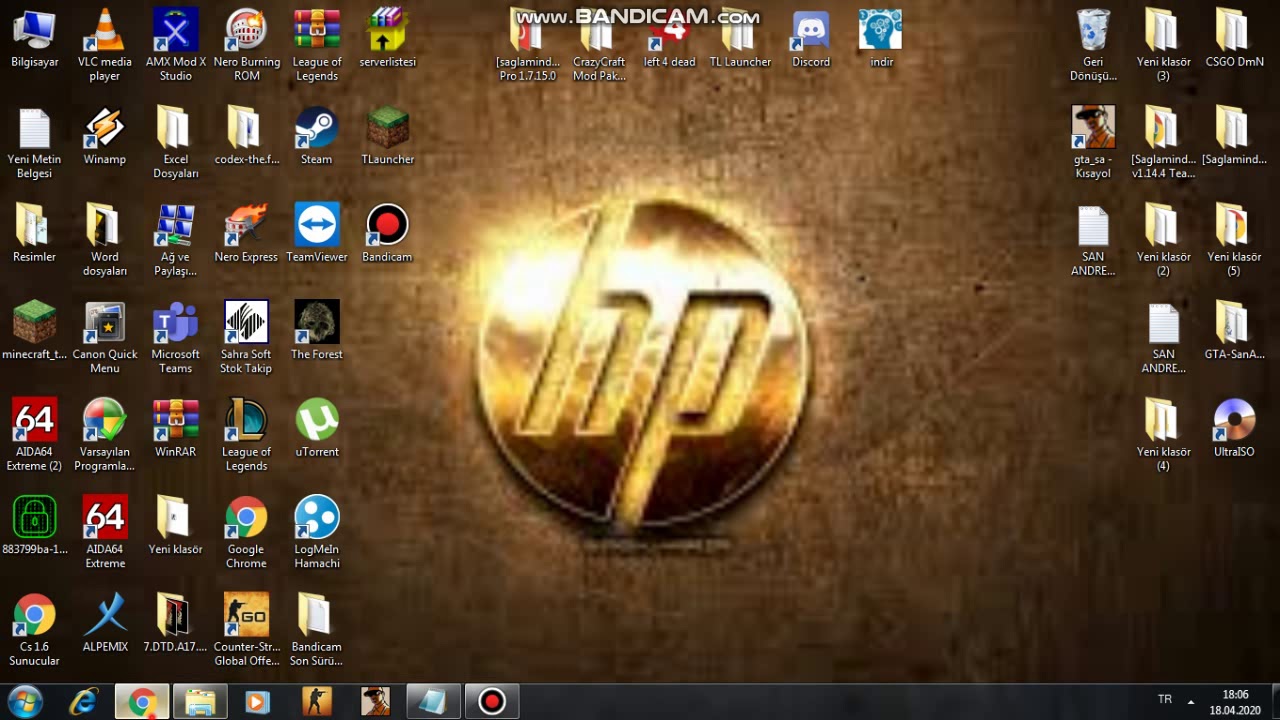1280x720 pixels.
Task: Switch to Chrome in the taskbar
Action: point(141,702)
